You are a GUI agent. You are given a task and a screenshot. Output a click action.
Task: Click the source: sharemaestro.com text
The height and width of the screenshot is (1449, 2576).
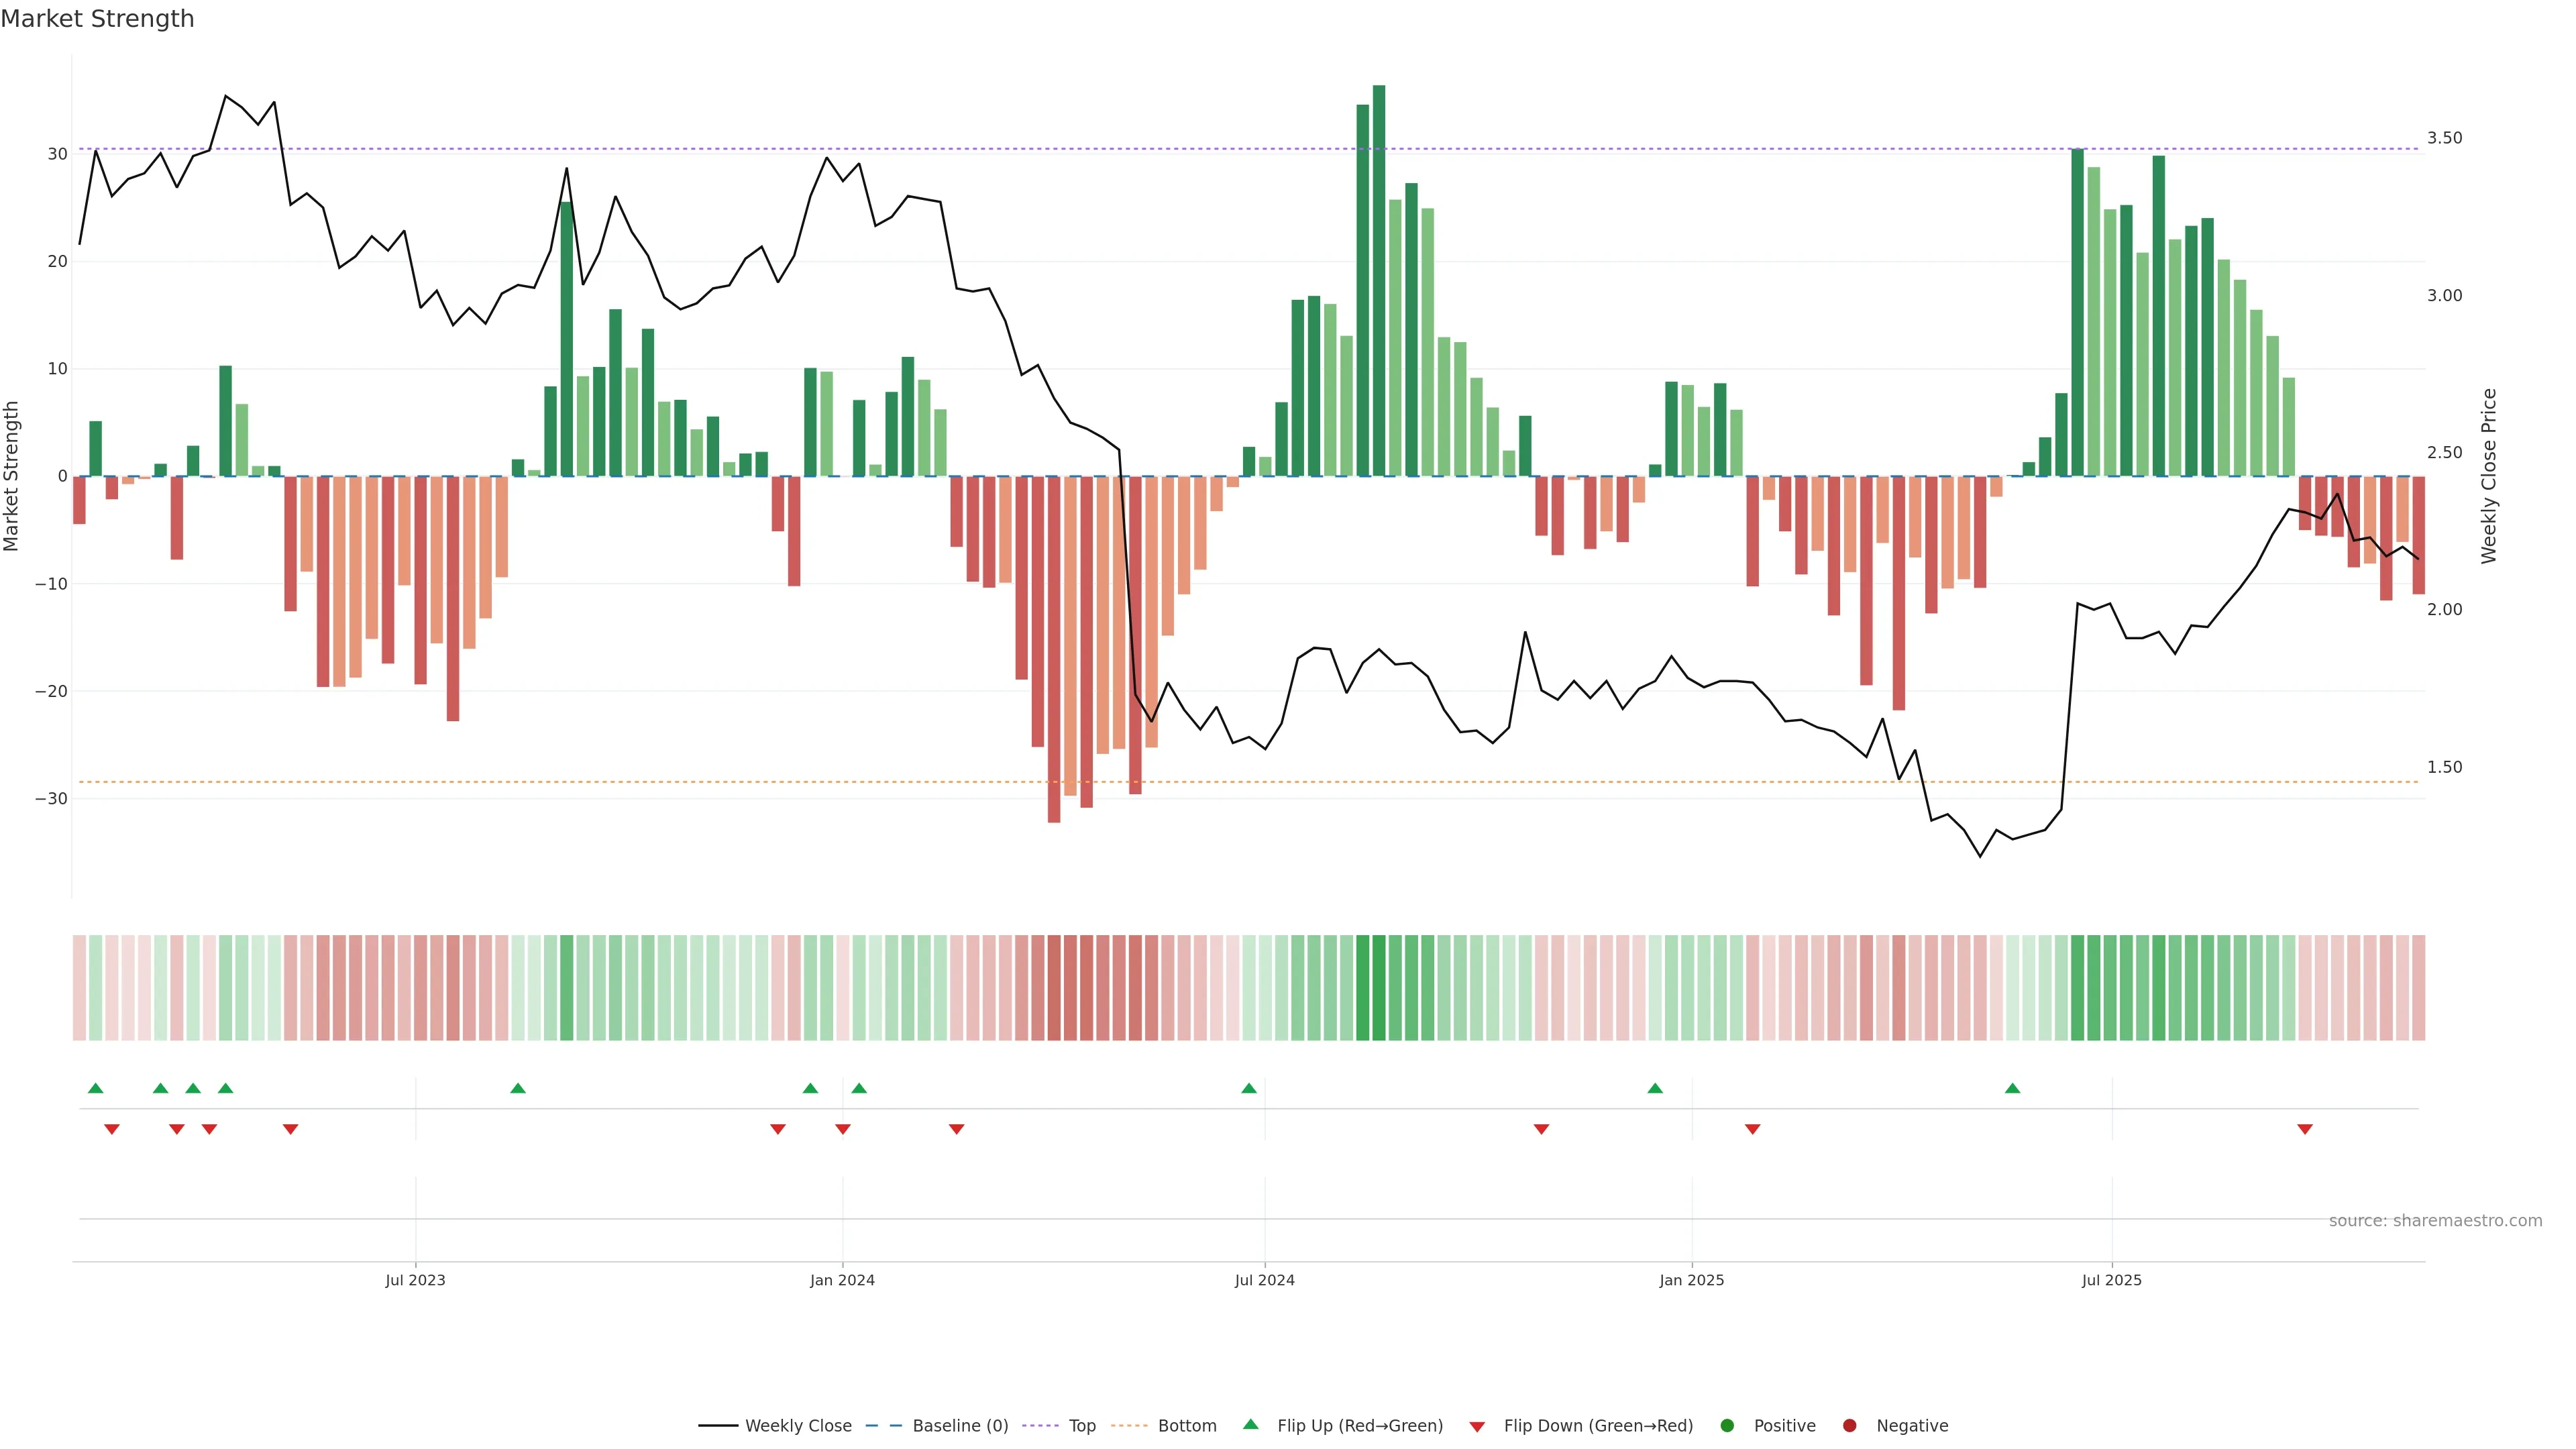pyautogui.click(x=2435, y=1221)
